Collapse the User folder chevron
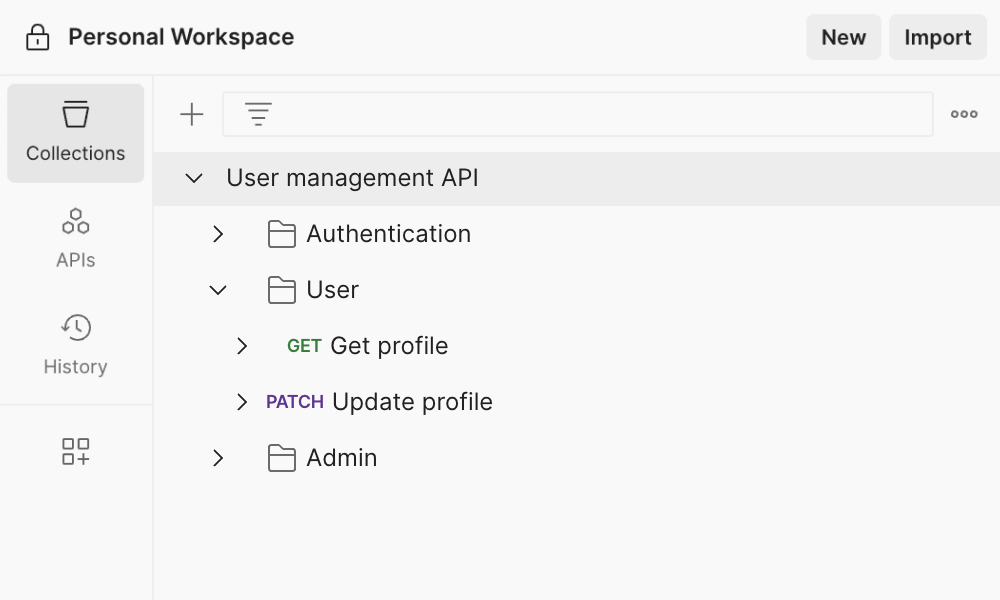The width and height of the screenshot is (1000, 600). [218, 290]
